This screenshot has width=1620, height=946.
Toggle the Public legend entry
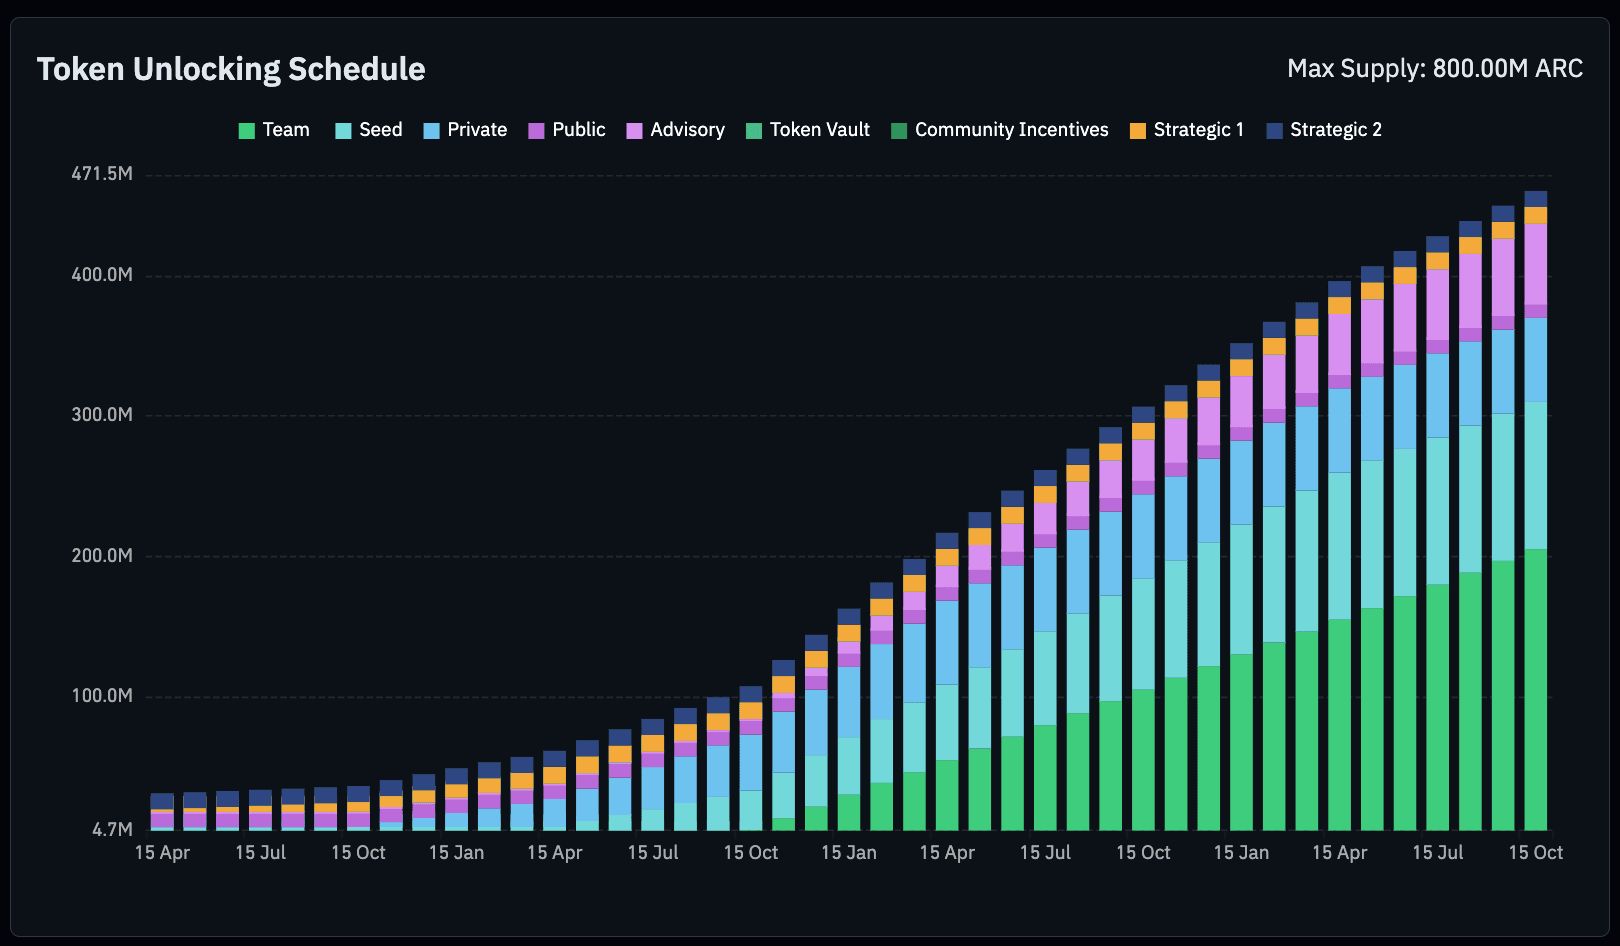tap(566, 130)
